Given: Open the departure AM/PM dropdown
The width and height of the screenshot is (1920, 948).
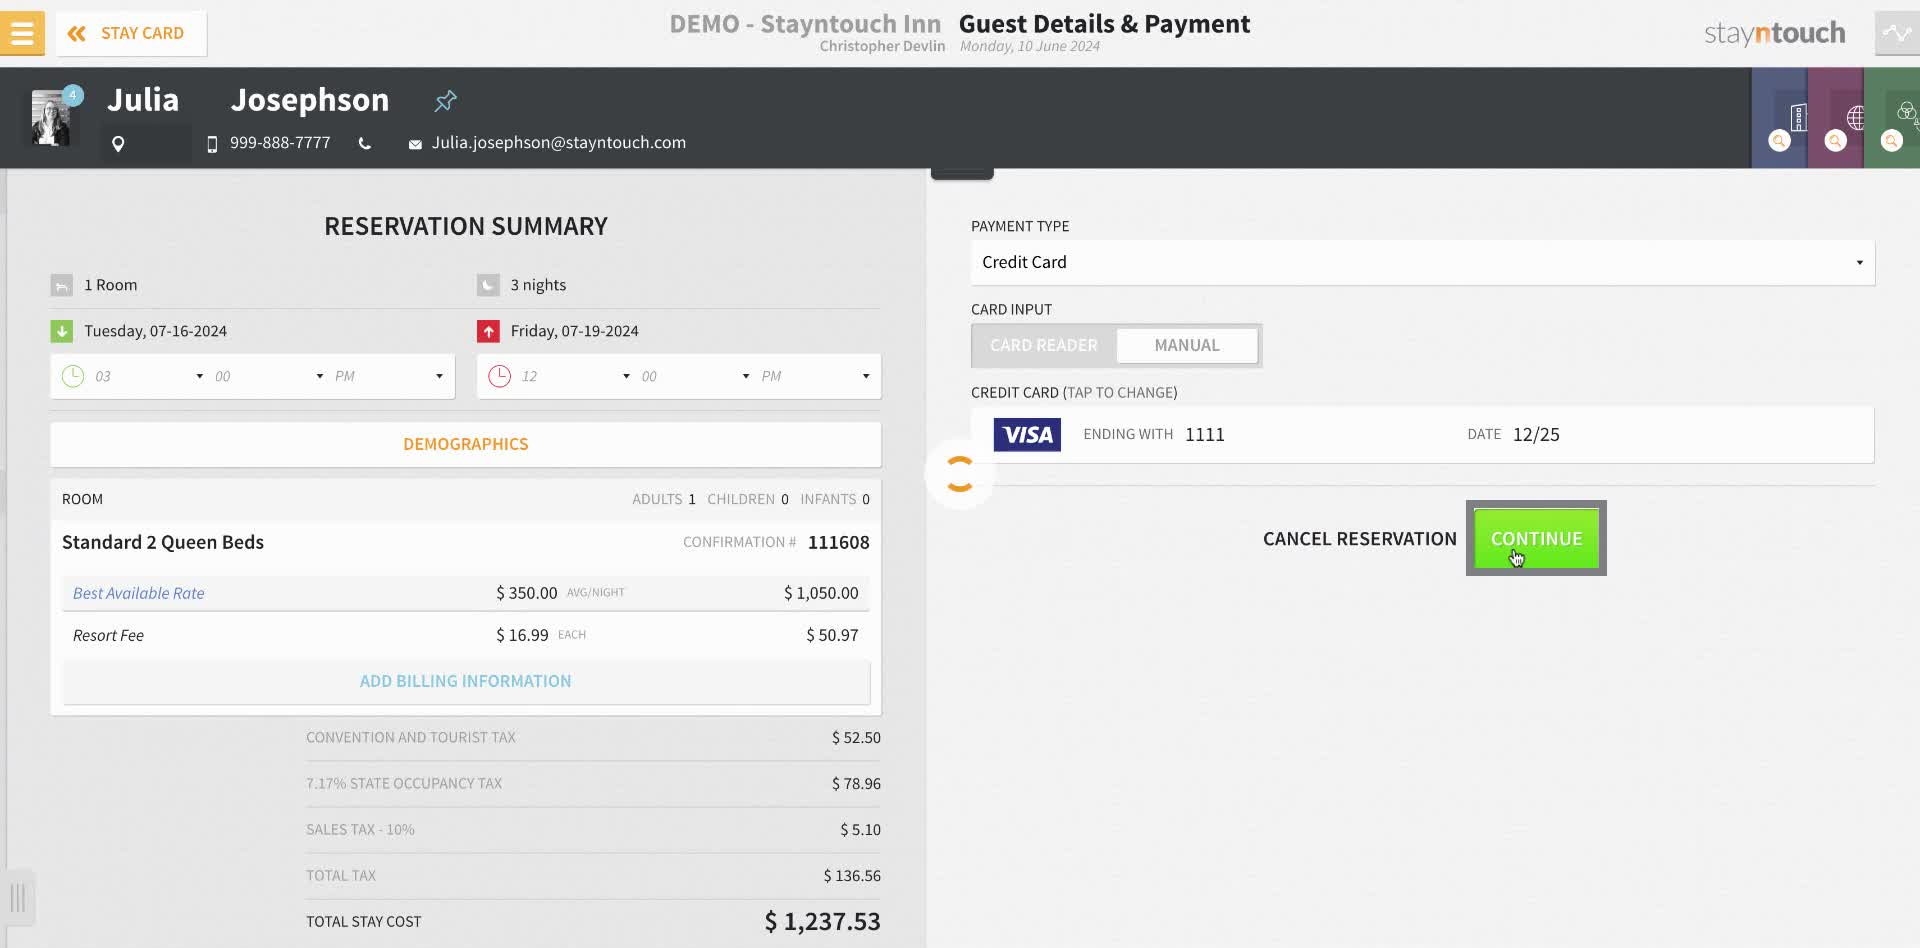Looking at the screenshot, I should 815,376.
